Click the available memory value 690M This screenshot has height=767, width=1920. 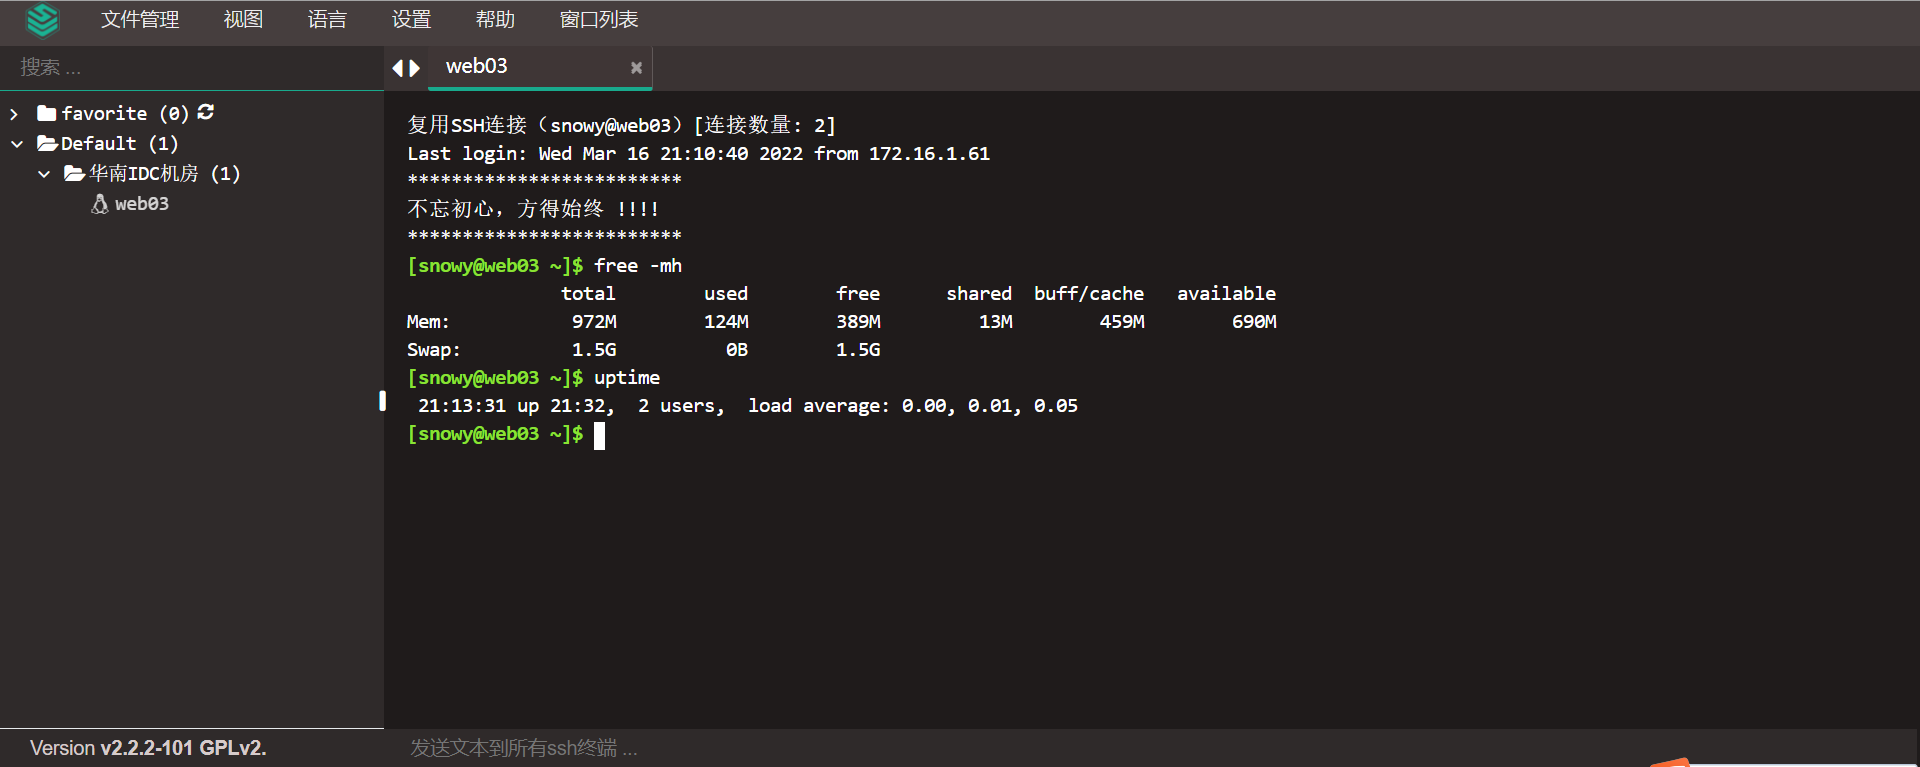pyautogui.click(x=1254, y=322)
